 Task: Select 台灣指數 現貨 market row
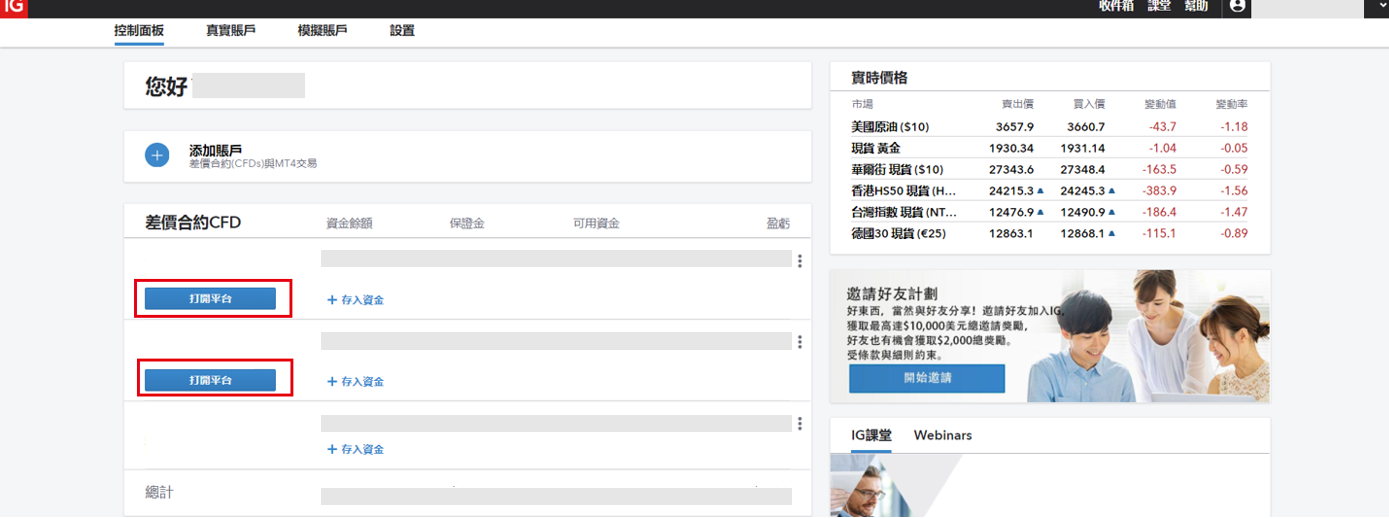(x=1049, y=212)
